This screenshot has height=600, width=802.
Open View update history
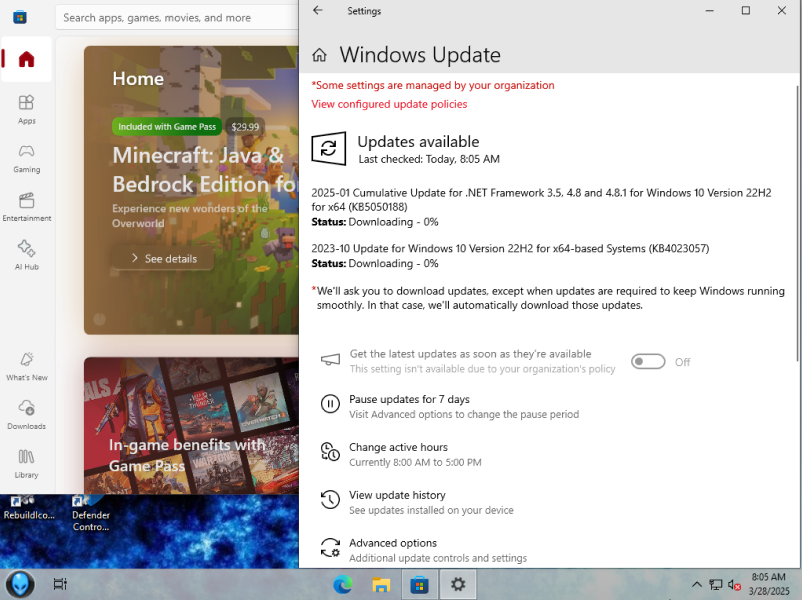pyautogui.click(x=397, y=495)
